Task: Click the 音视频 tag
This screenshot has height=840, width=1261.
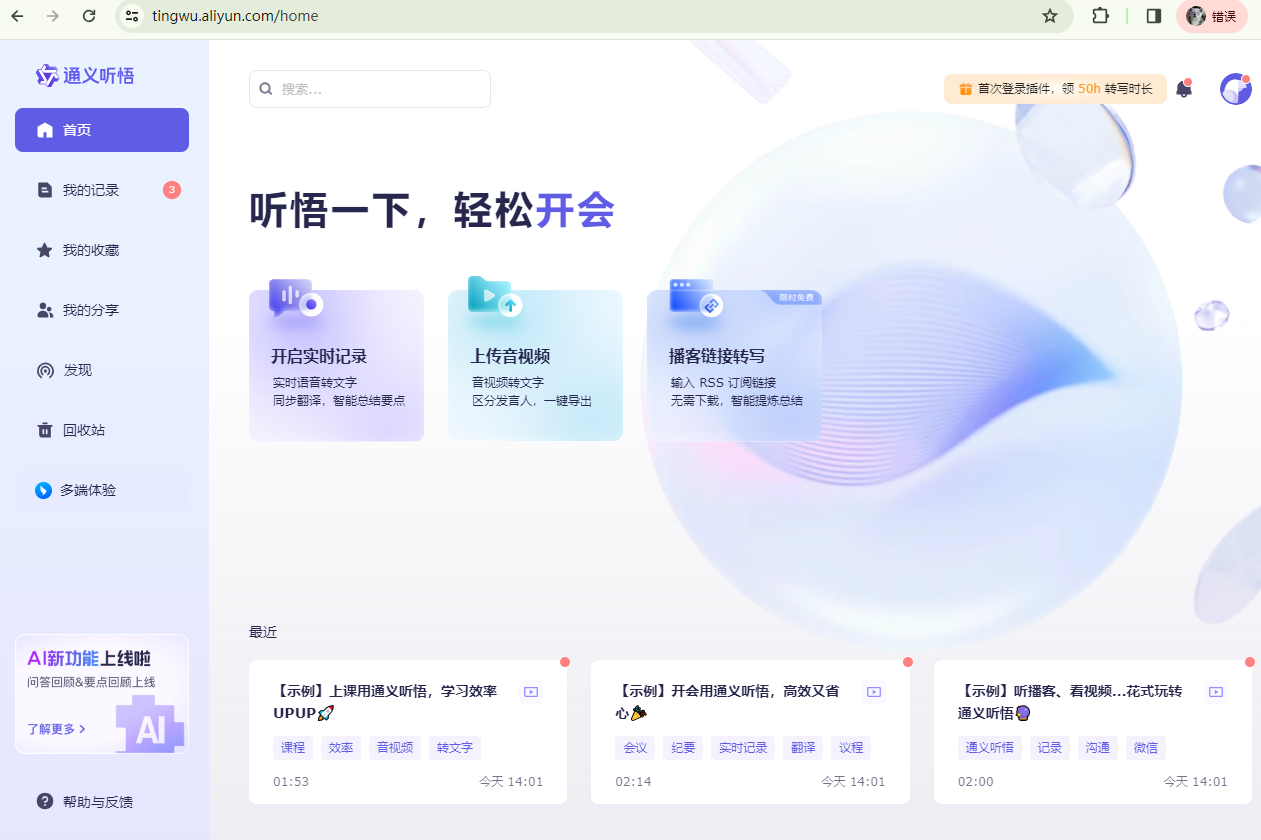Action: (395, 747)
